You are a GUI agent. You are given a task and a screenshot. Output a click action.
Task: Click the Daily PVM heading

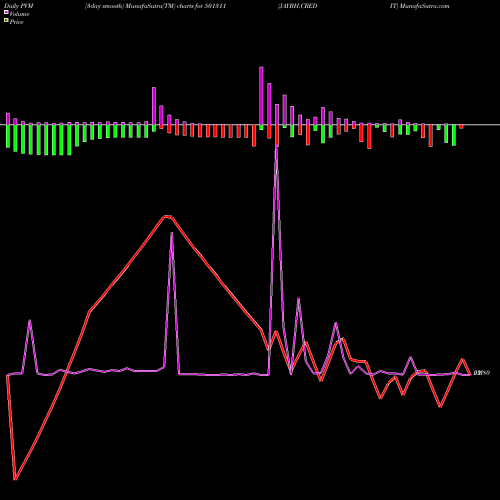[x=19, y=6]
